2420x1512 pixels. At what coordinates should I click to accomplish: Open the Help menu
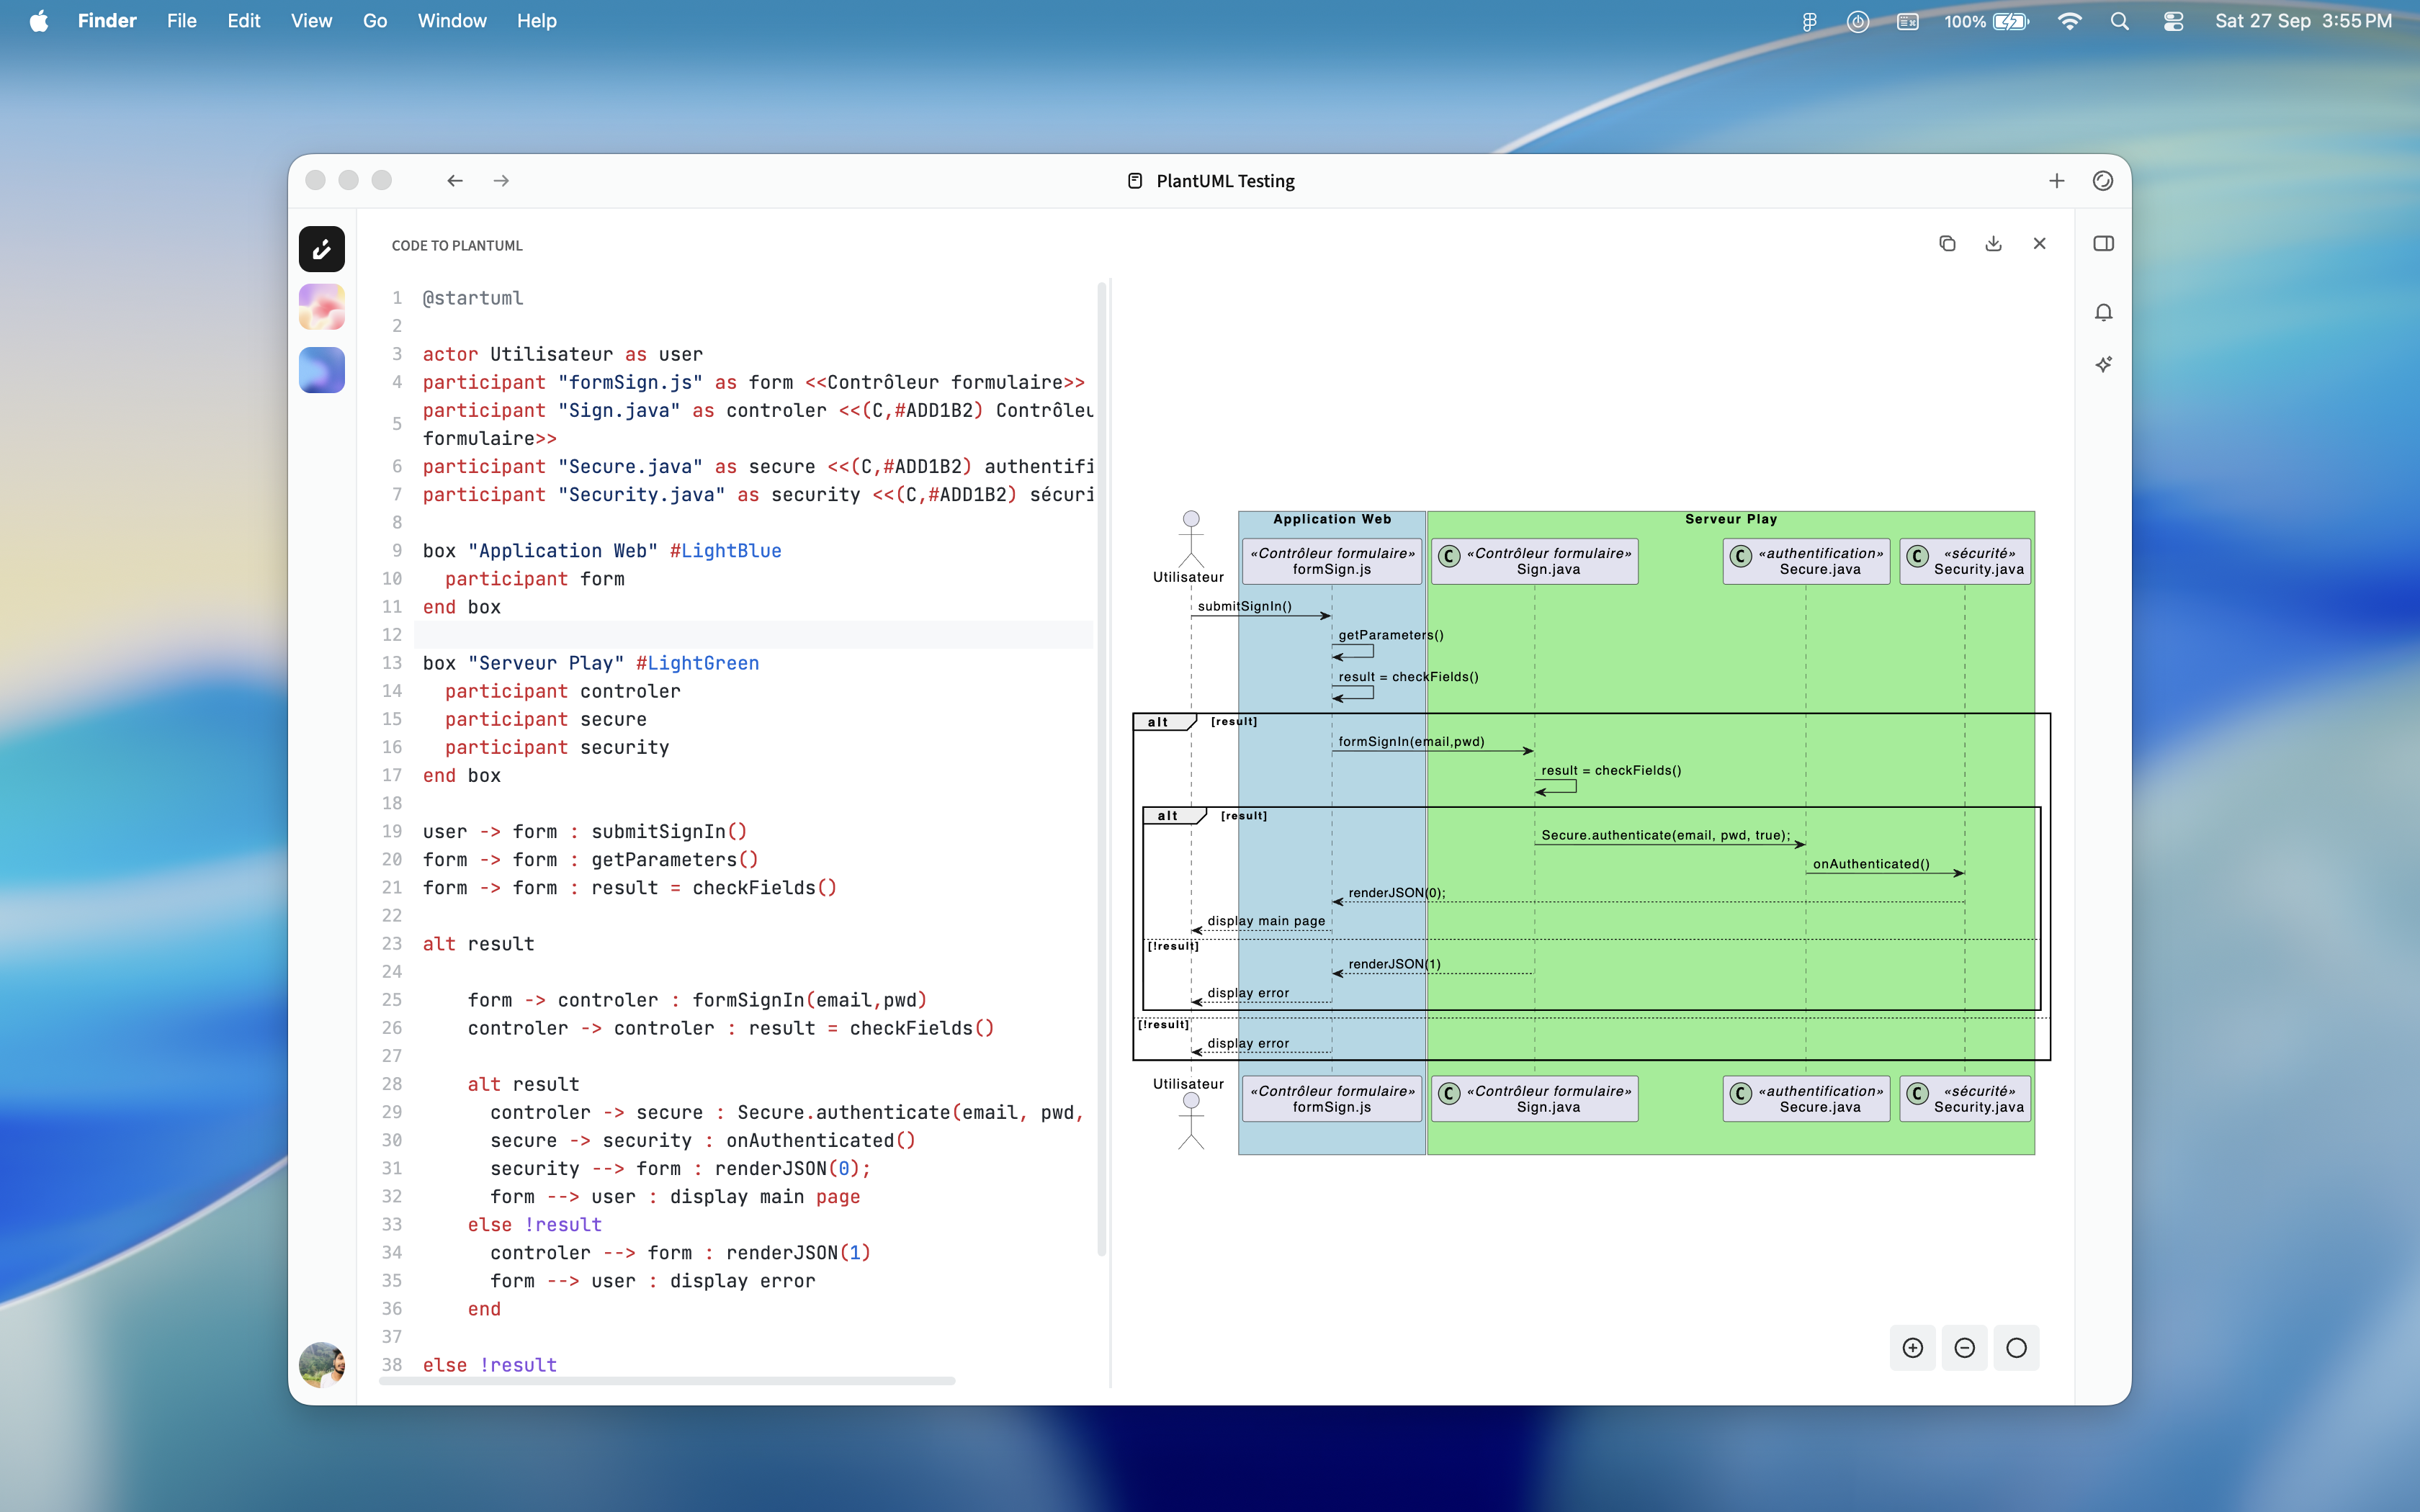[537, 20]
